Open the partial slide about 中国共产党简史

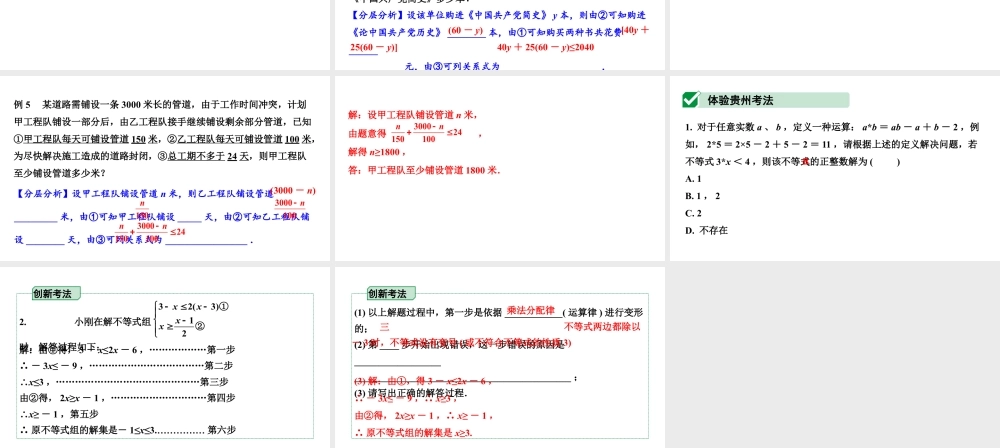point(500,35)
